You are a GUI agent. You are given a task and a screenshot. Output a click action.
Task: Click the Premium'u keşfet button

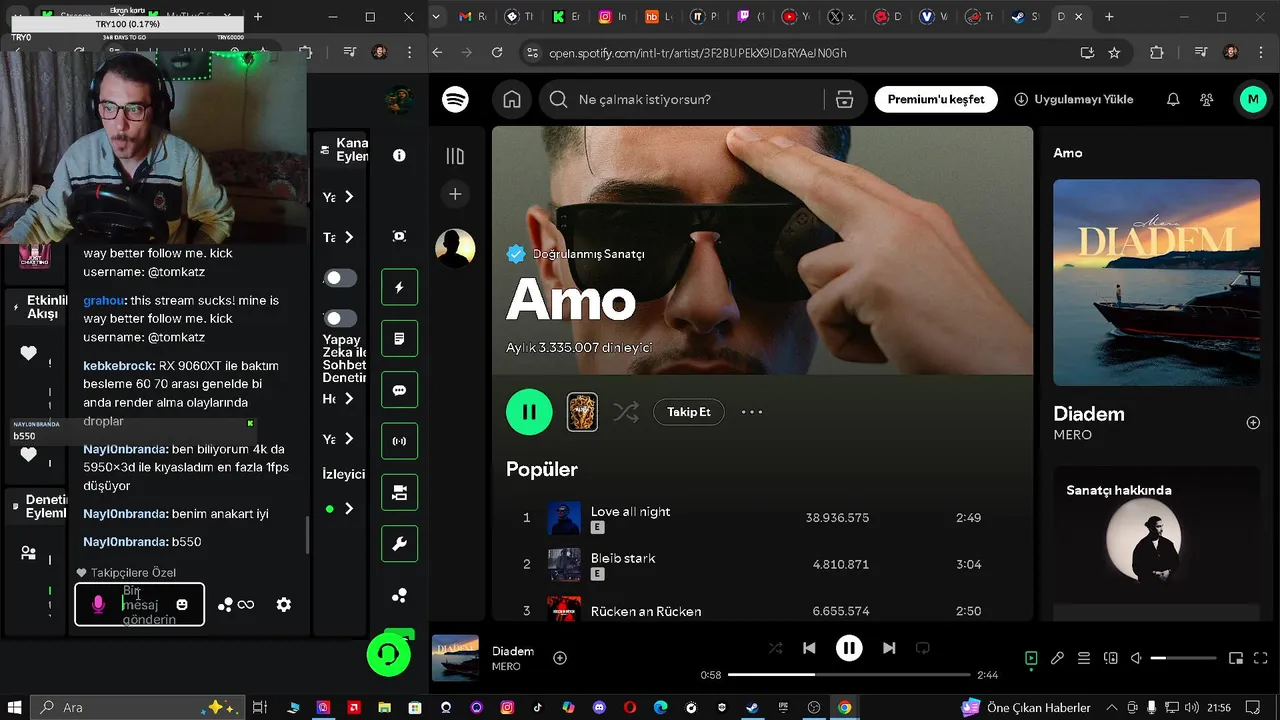[936, 99]
